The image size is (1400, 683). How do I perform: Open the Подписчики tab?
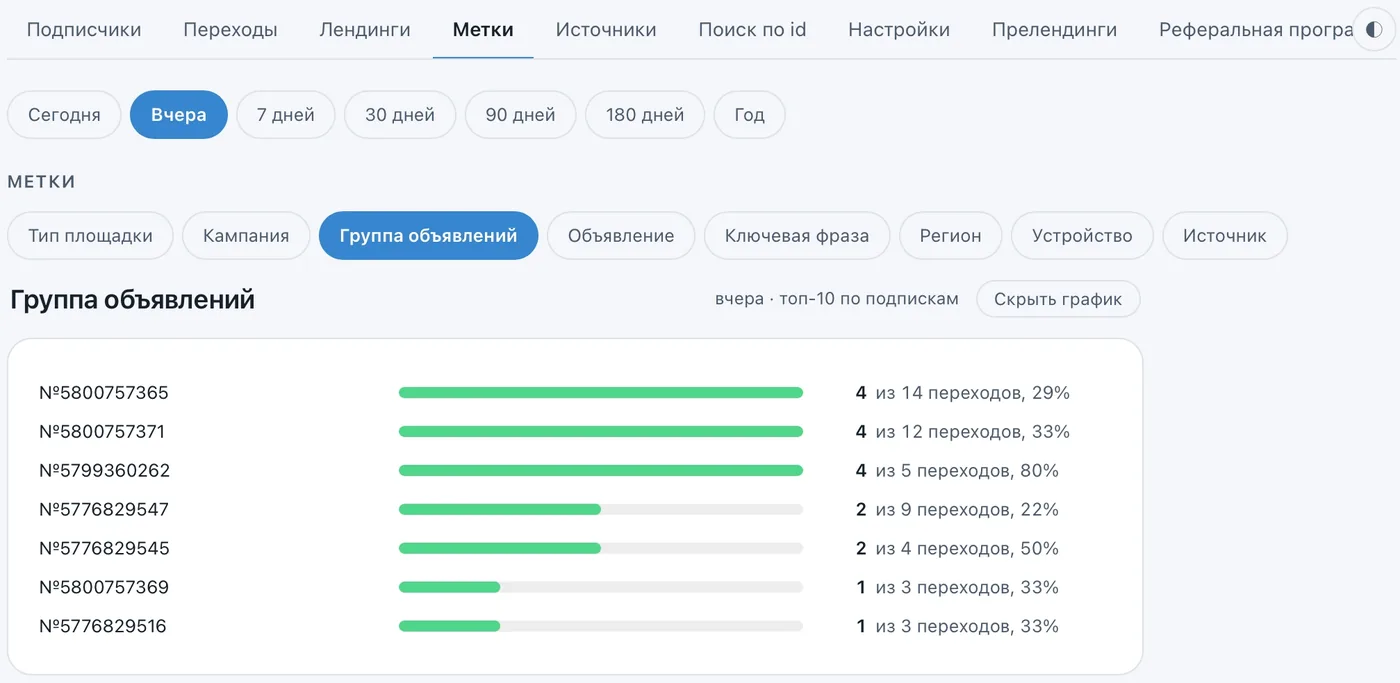click(84, 30)
